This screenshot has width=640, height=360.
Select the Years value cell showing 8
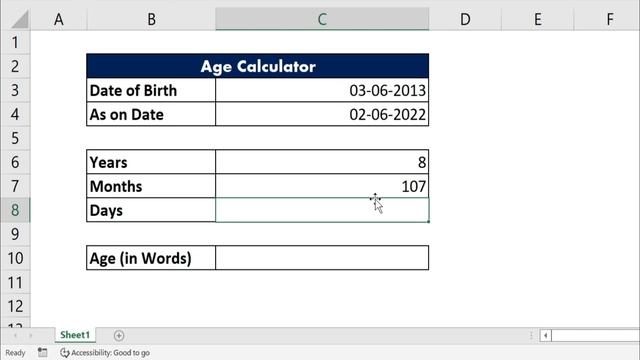(322, 162)
